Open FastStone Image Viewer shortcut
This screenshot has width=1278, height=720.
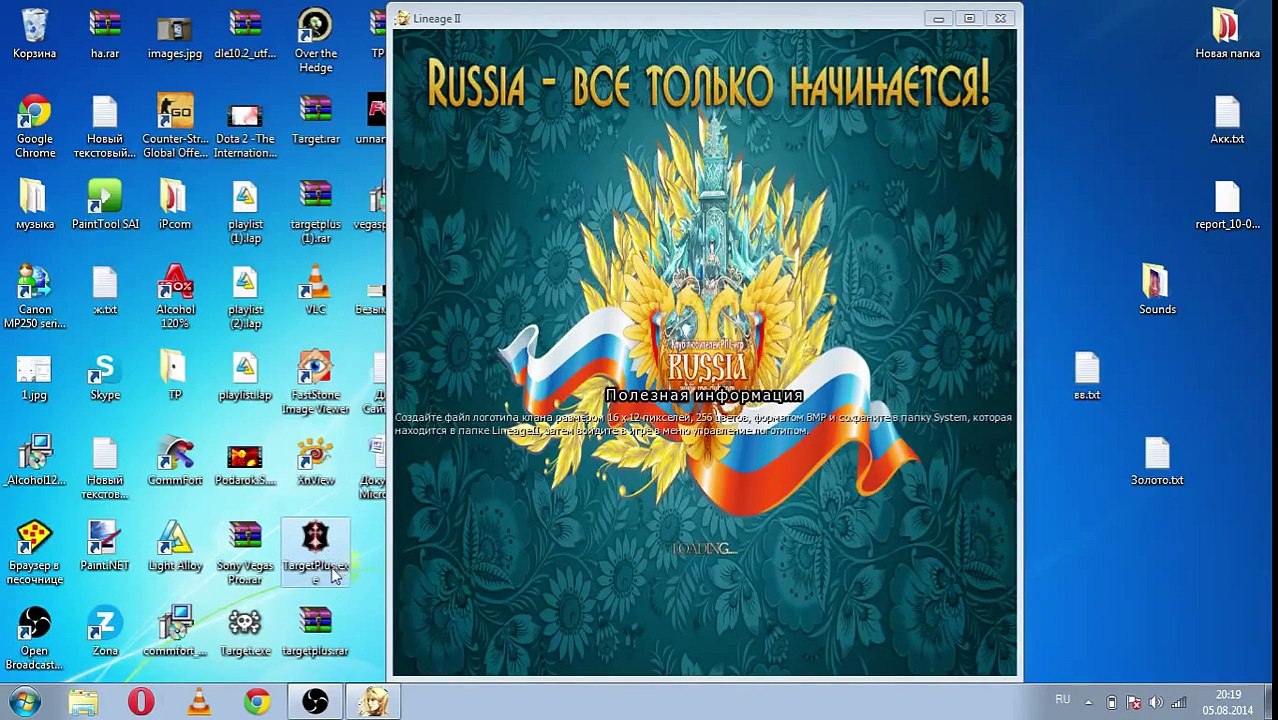click(x=315, y=382)
